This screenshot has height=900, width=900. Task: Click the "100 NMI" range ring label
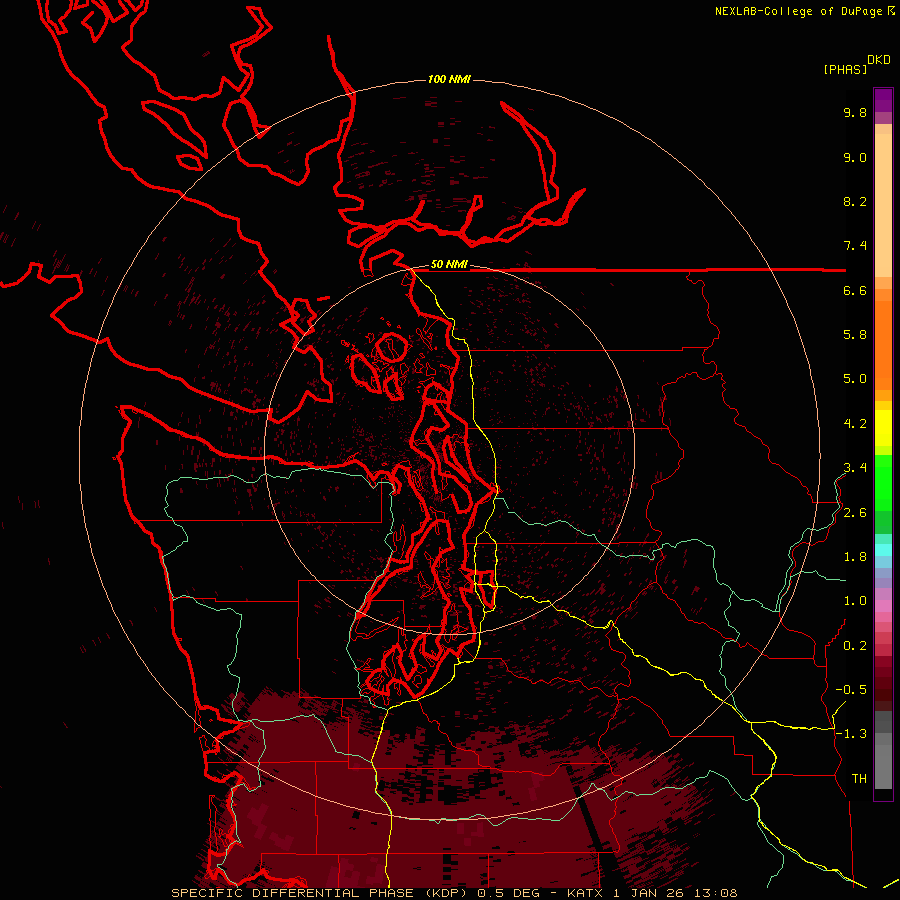pos(449,79)
